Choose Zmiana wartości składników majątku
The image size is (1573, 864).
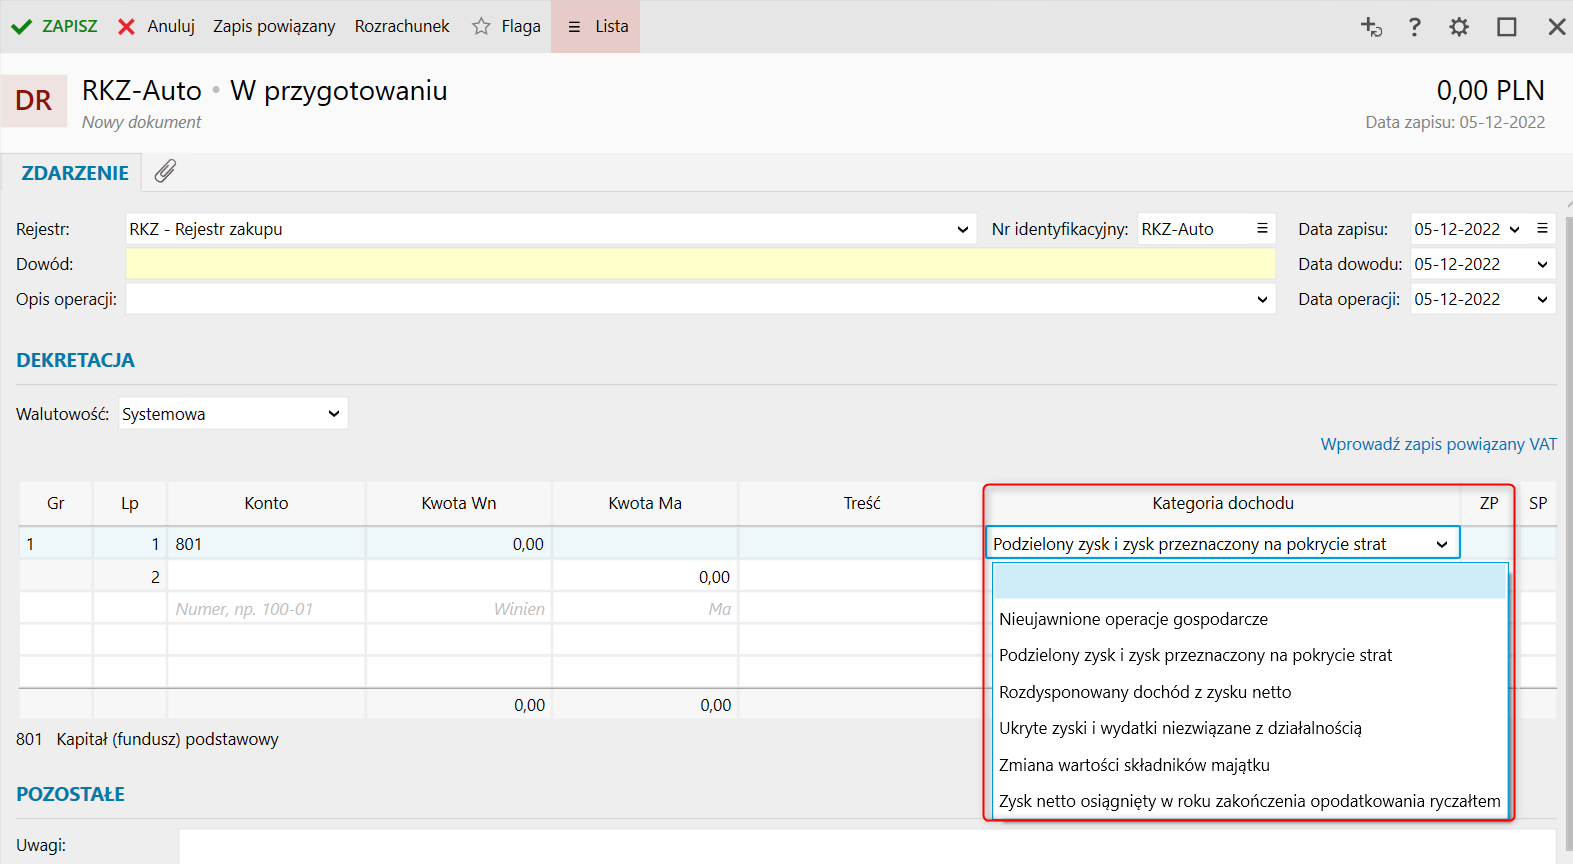[1134, 765]
